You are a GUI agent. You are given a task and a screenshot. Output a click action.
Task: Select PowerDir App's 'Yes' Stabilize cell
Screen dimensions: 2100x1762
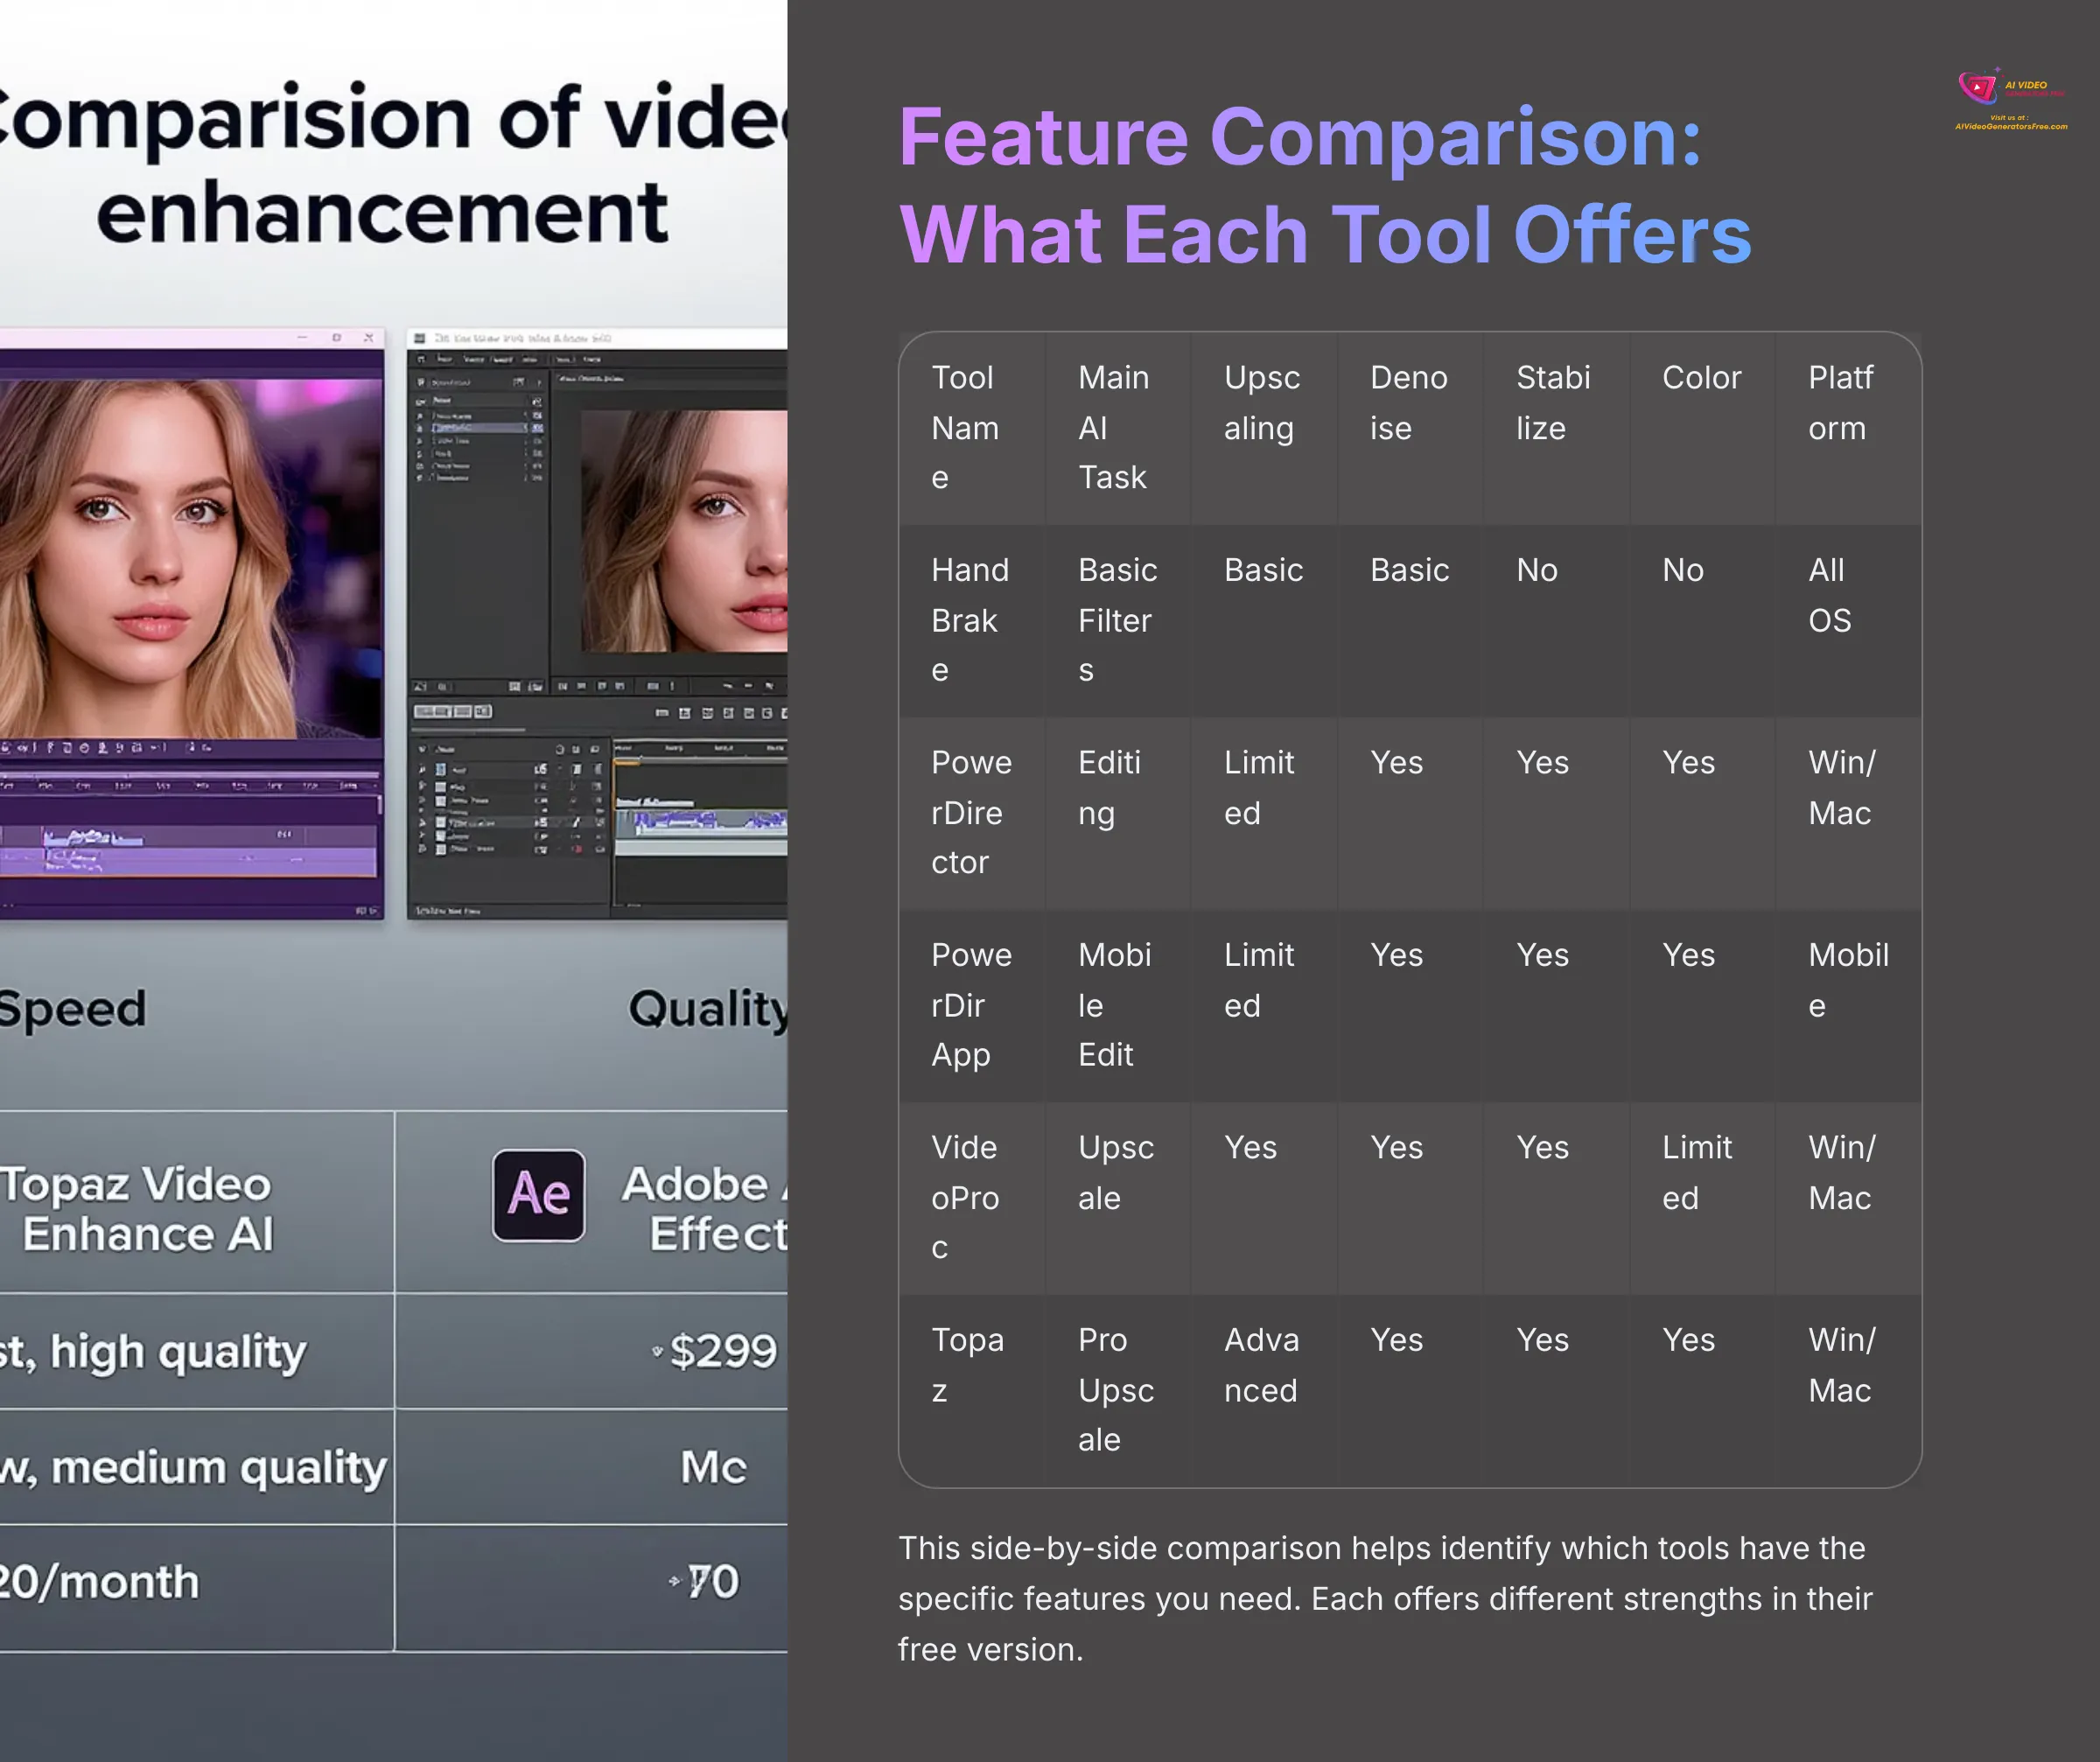(x=1556, y=1005)
